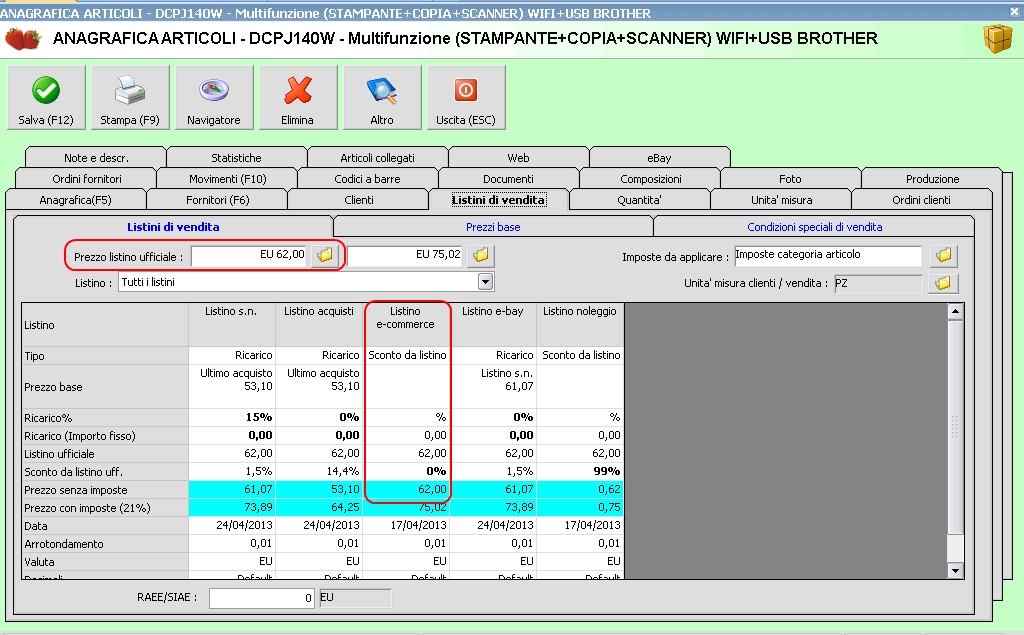Select the Listini di vendita sub-tab
Viewport: 1024px width, 635px height.
click(173, 227)
